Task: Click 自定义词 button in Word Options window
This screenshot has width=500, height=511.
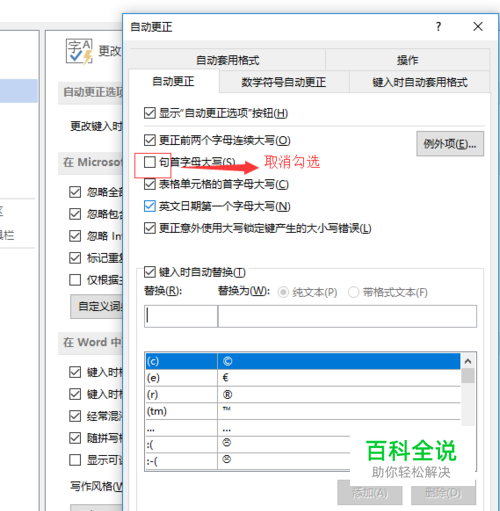Action: pos(97,306)
